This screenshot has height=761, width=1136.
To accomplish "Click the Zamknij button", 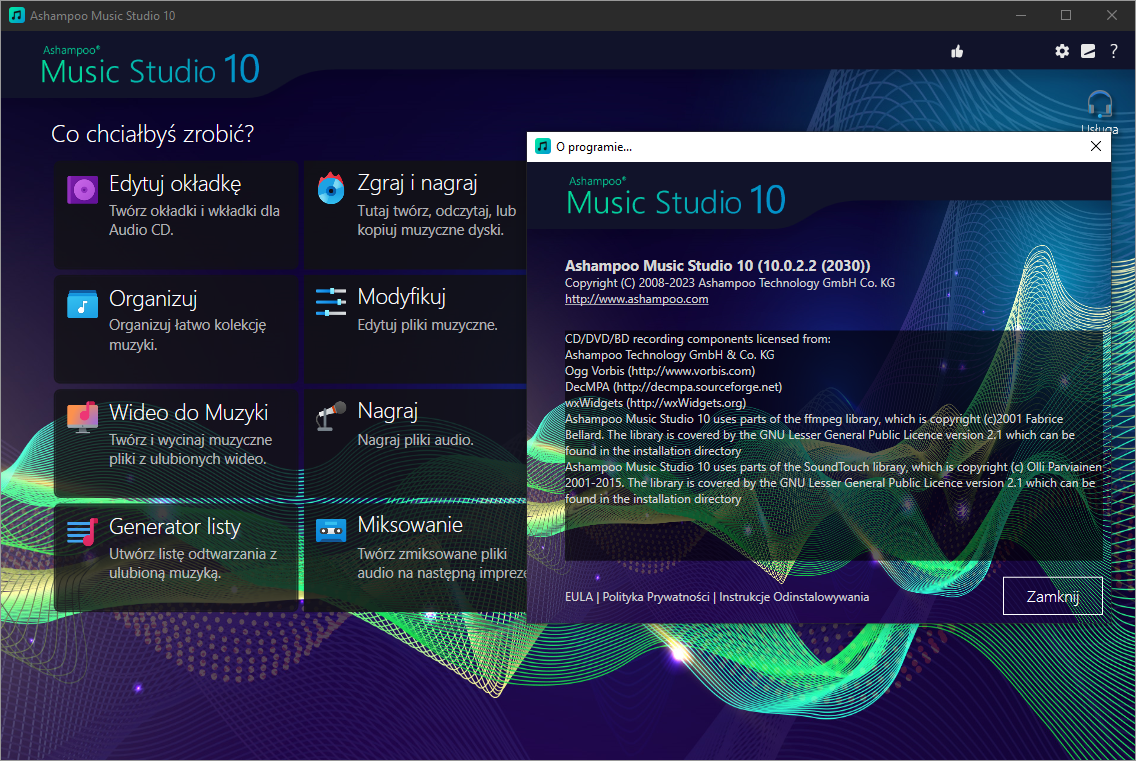I will pyautogui.click(x=1053, y=596).
